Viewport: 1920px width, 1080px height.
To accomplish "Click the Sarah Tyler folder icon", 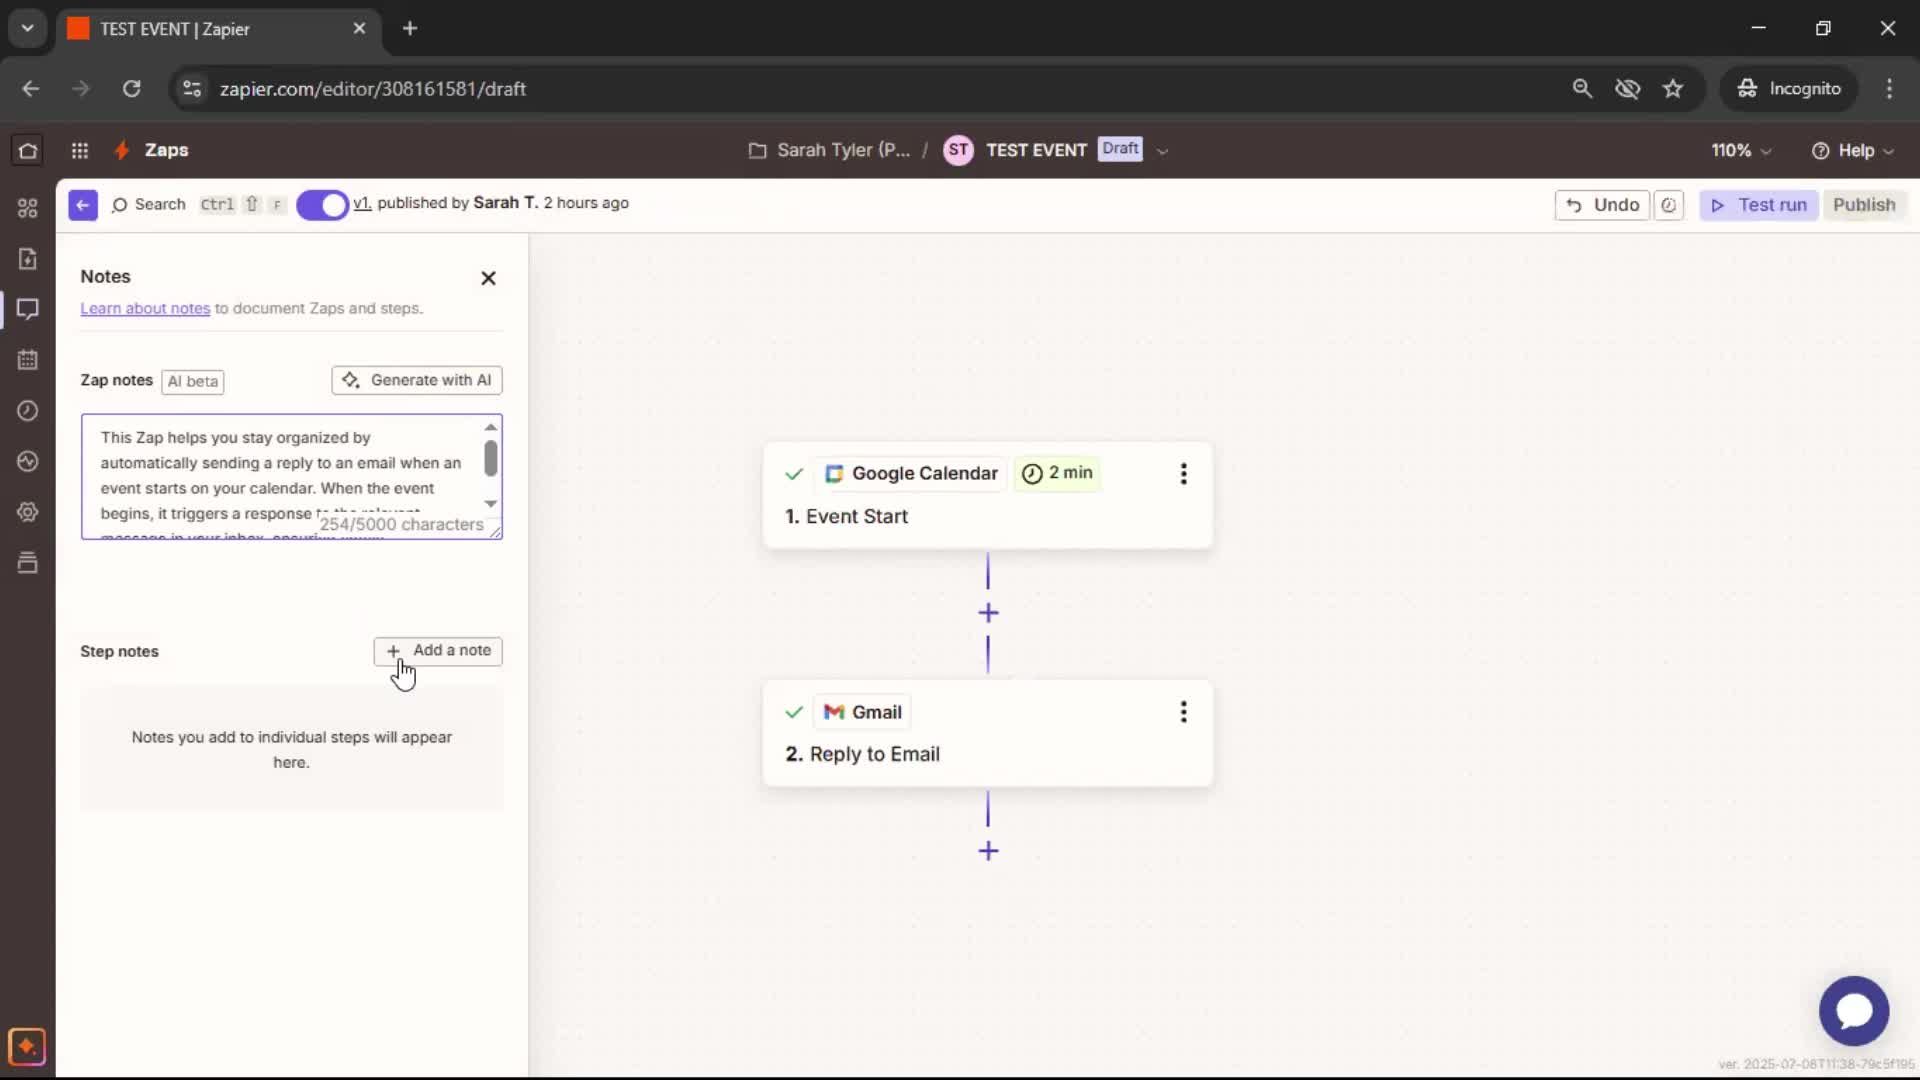I will 758,150.
